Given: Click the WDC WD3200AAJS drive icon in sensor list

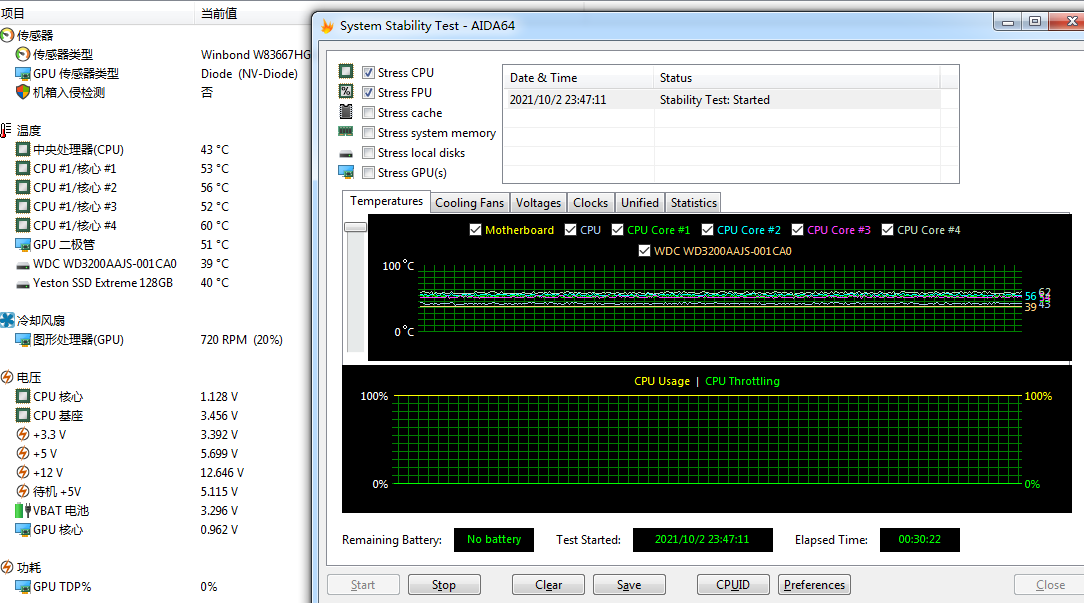Looking at the screenshot, I should pos(23,265).
